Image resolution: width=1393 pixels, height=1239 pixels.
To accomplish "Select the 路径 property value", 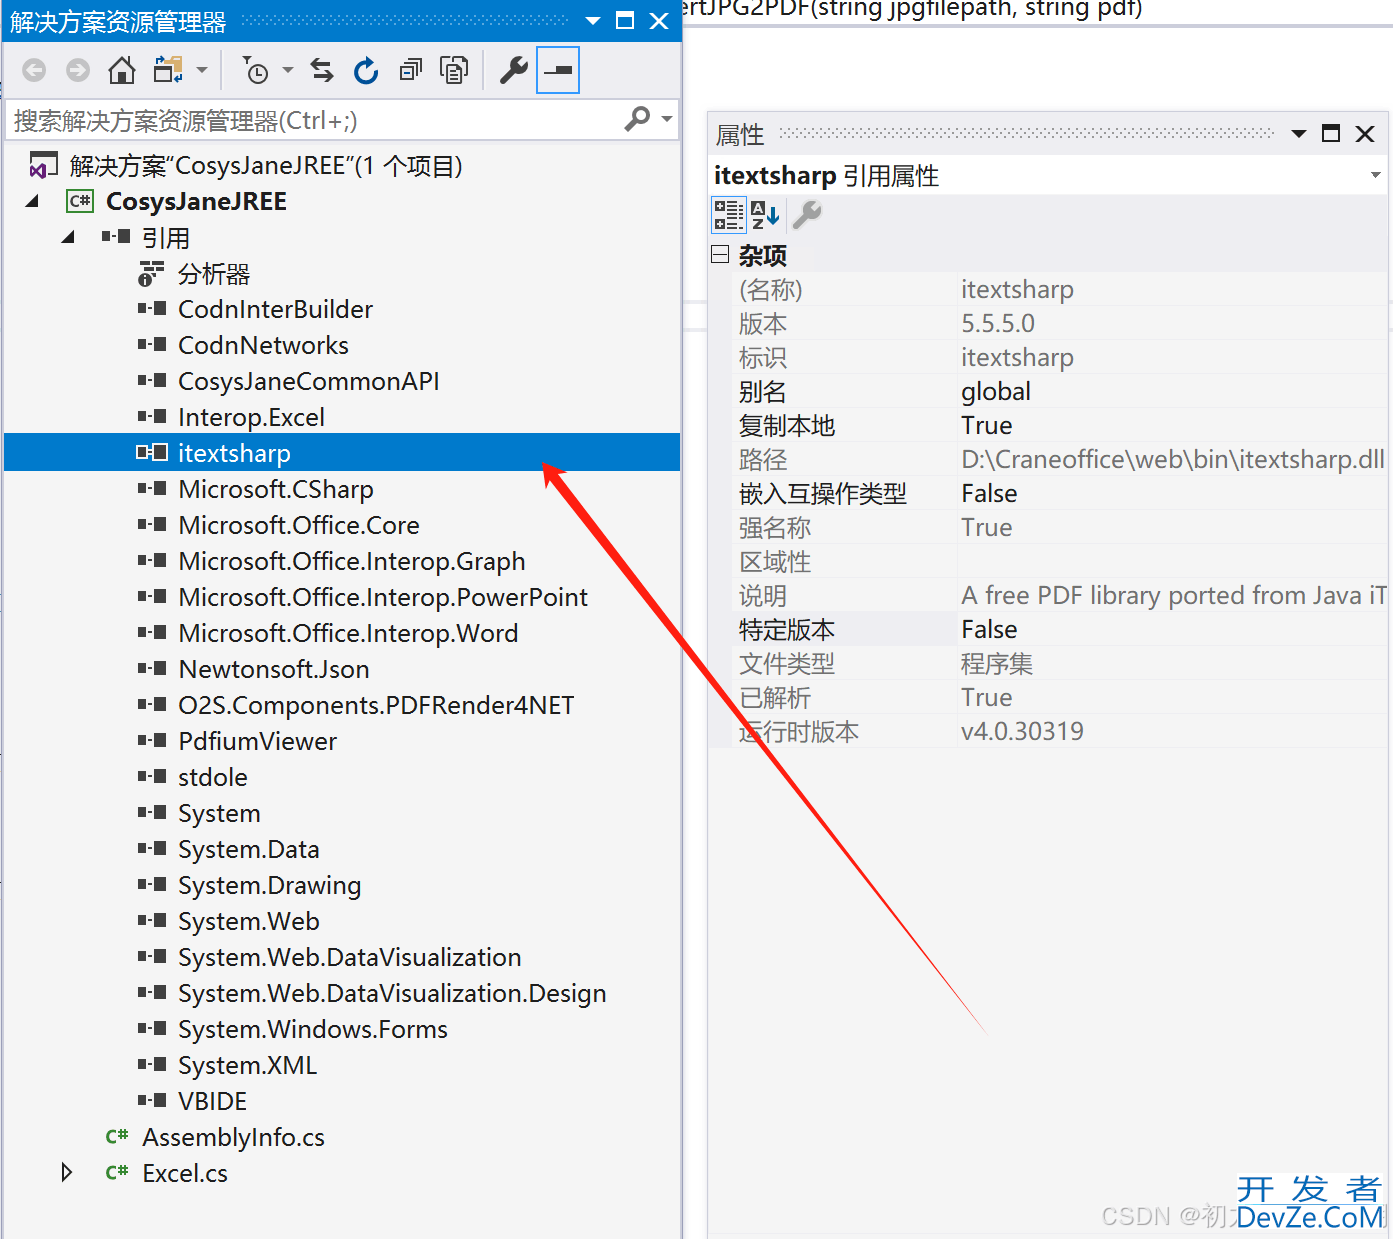I will (1173, 460).
